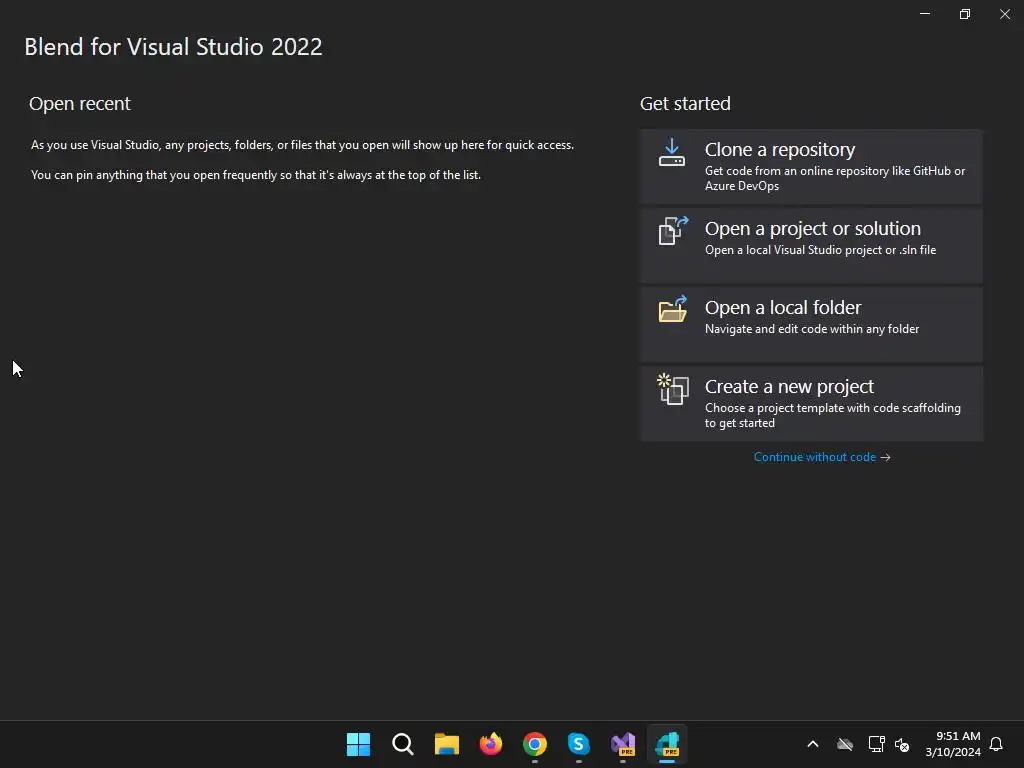Click the 'Blend for Visual Studio 2022' title
This screenshot has height=768, width=1024.
pyautogui.click(x=173, y=47)
